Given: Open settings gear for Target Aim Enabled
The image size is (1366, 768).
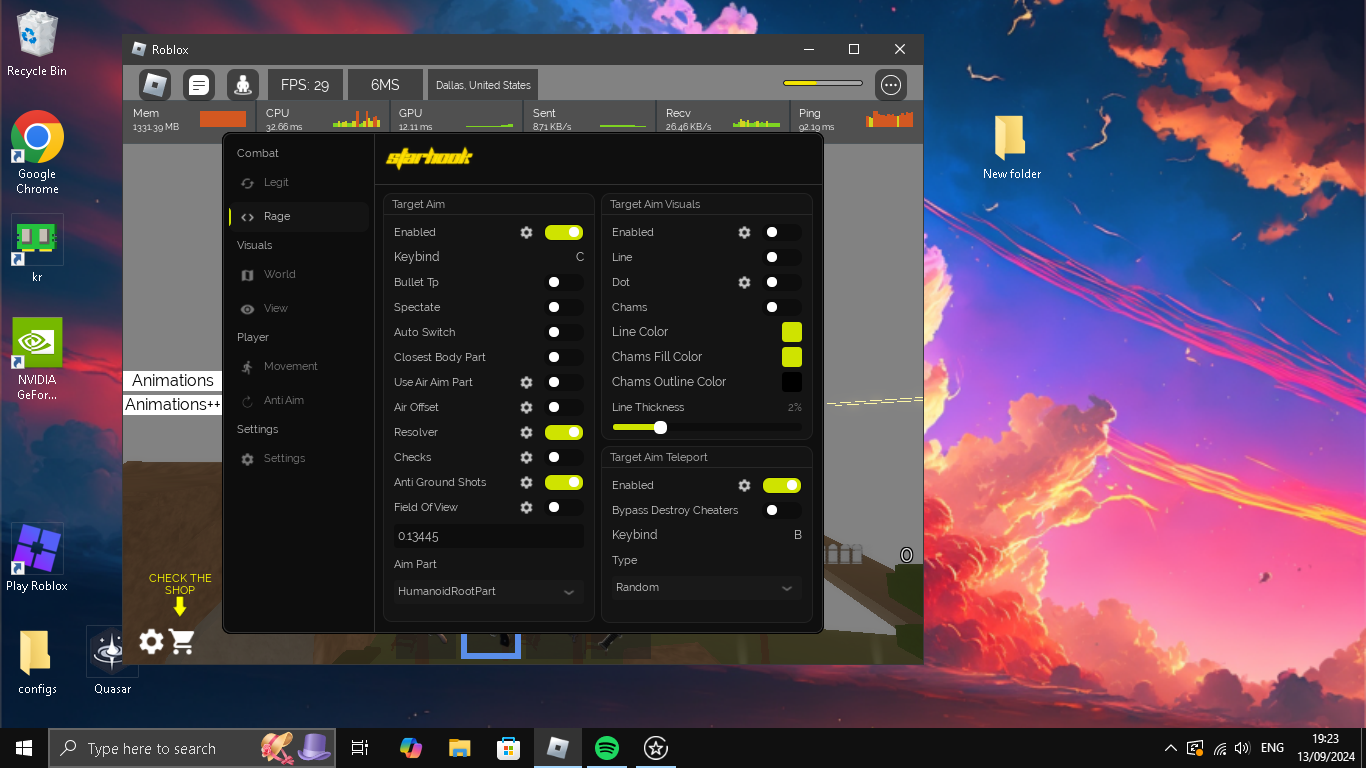Looking at the screenshot, I should (526, 232).
